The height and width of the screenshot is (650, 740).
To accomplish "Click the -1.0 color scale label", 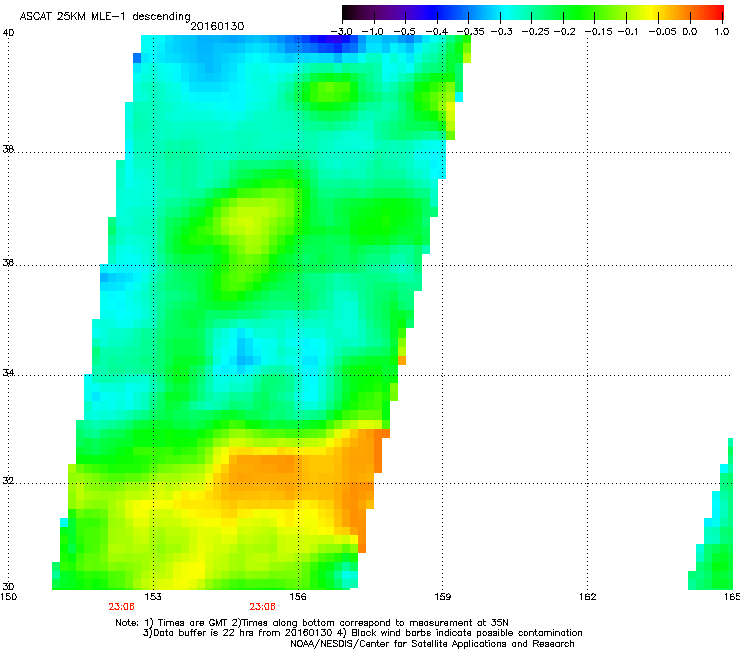I will point(373,32).
